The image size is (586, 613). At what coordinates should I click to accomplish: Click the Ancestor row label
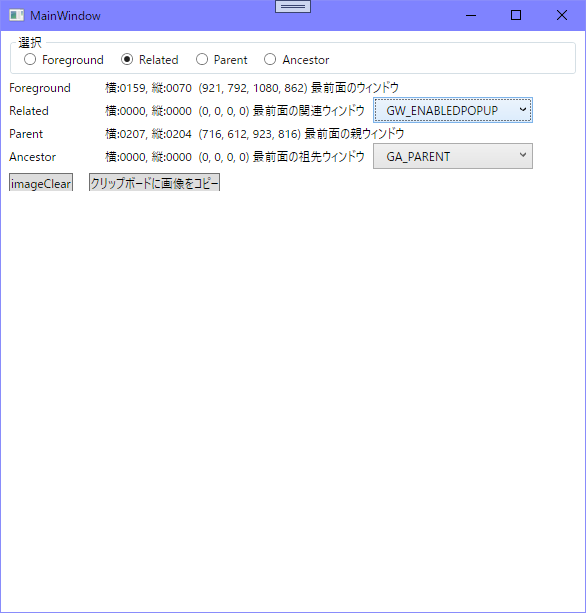32,157
